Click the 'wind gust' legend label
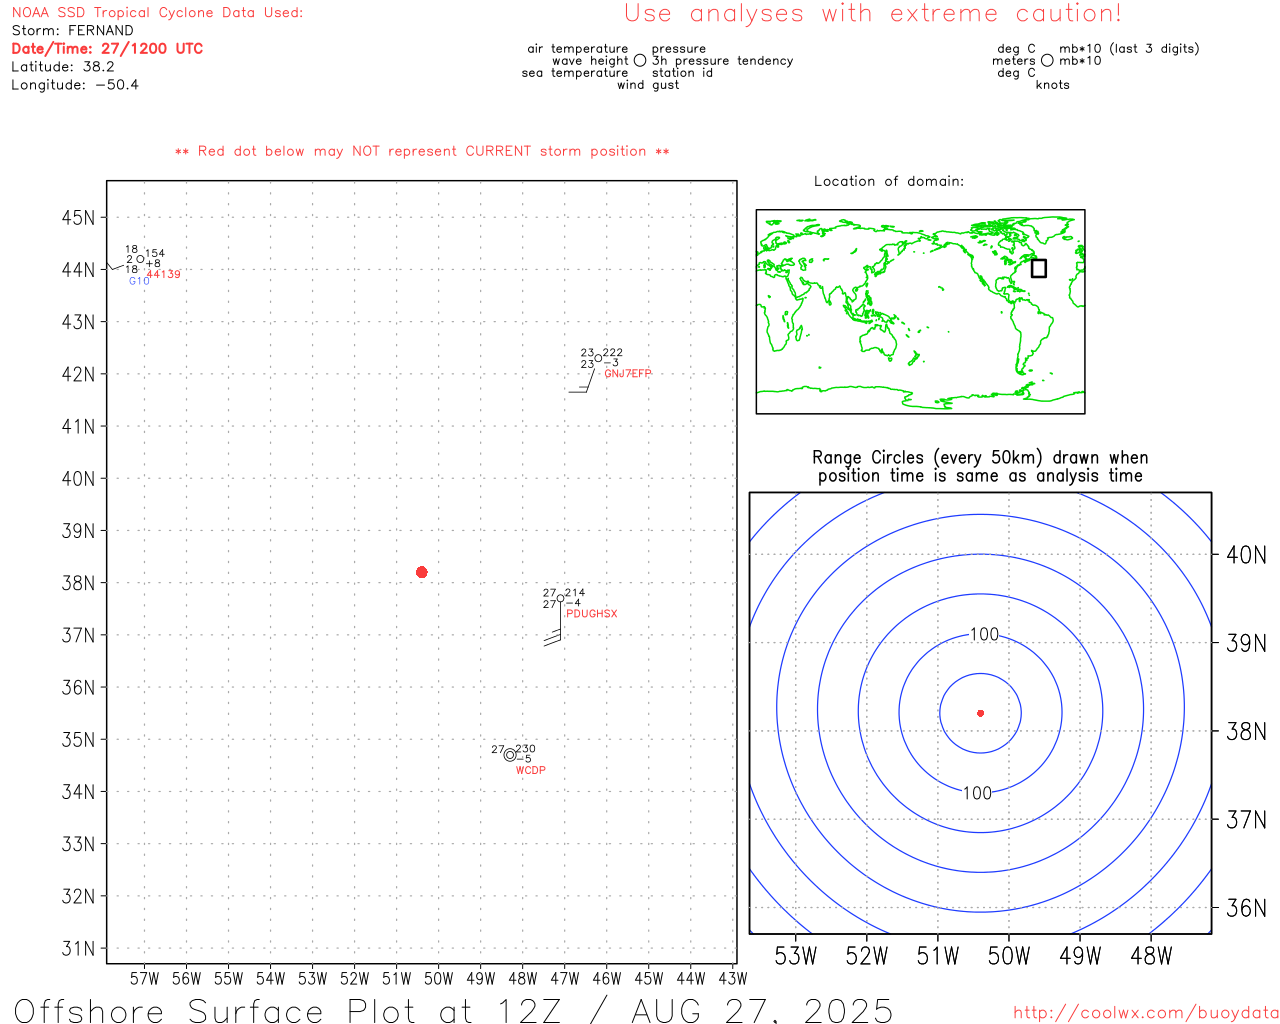Screen dimensions: 1280x1024 click(648, 84)
